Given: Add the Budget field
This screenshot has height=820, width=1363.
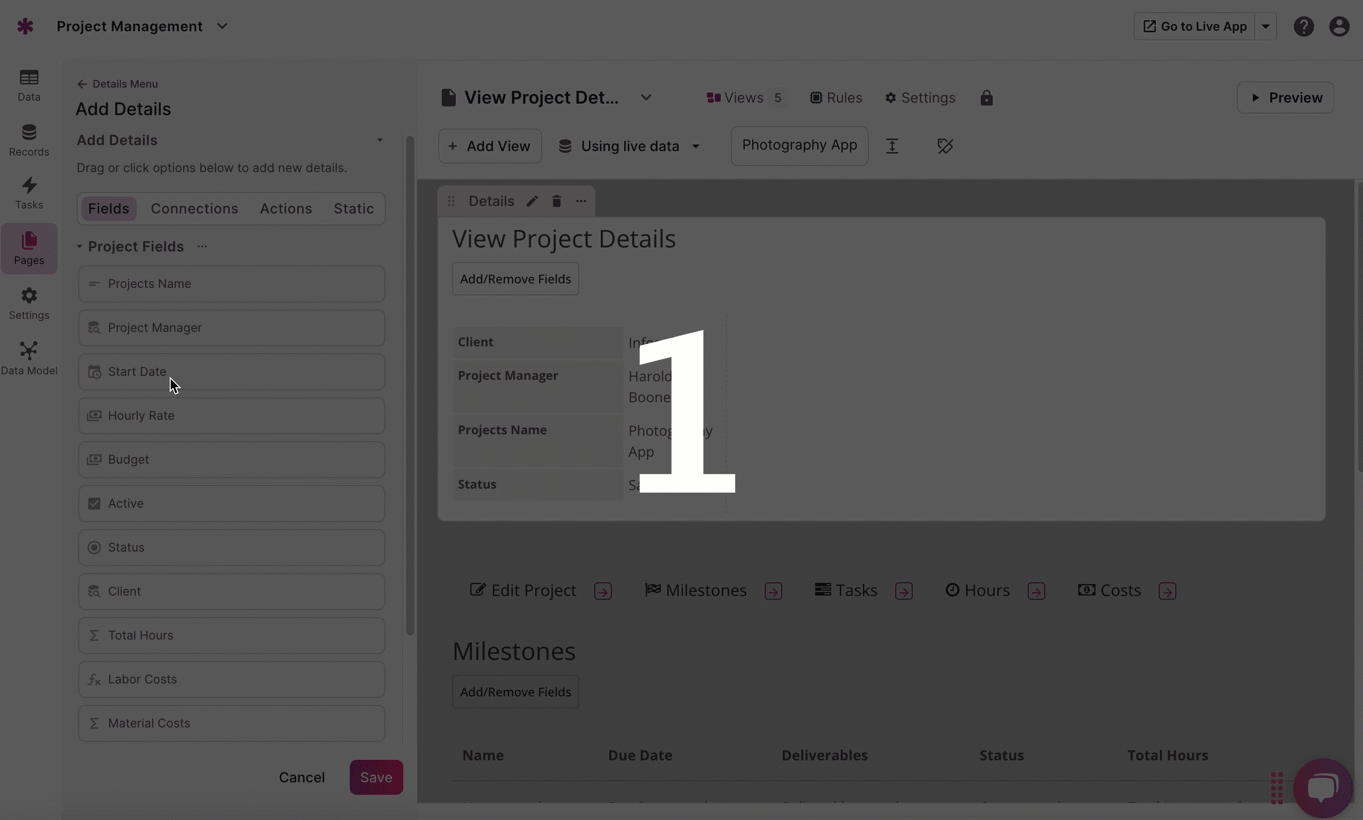Looking at the screenshot, I should [x=231, y=460].
